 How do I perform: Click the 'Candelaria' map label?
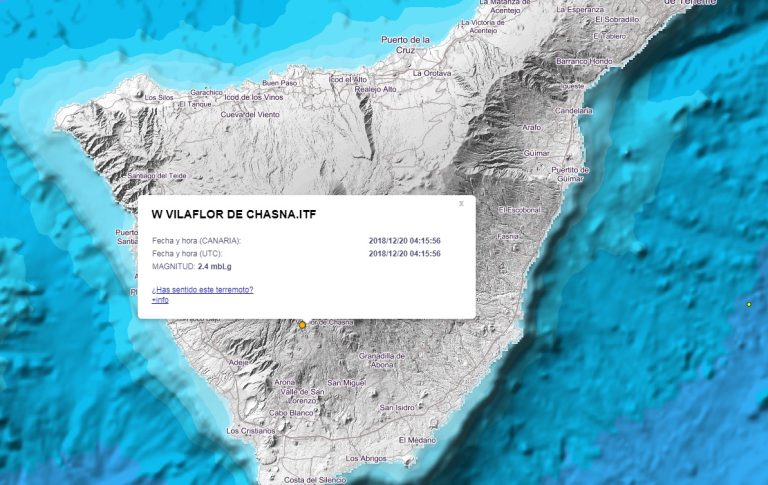point(574,111)
